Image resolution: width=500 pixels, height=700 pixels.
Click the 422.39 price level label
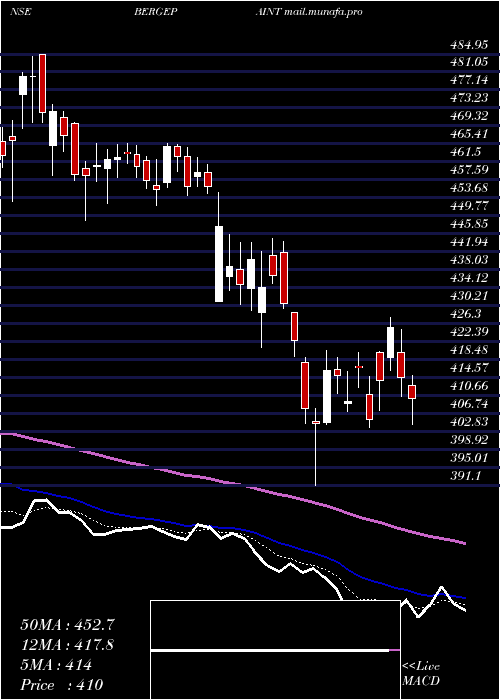coord(468,332)
